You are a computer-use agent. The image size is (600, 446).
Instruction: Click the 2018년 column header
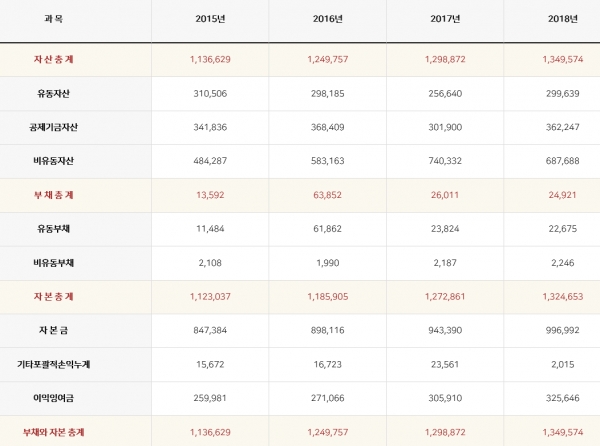pos(560,19)
